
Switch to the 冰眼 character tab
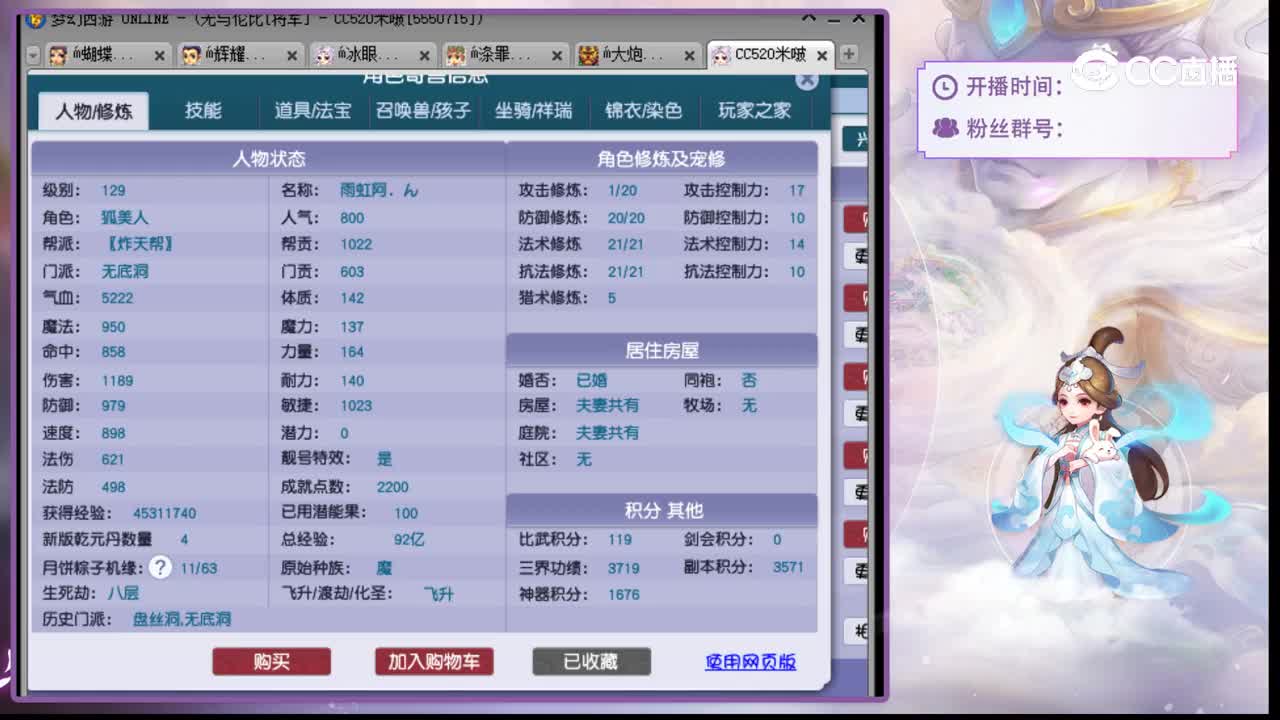point(372,55)
